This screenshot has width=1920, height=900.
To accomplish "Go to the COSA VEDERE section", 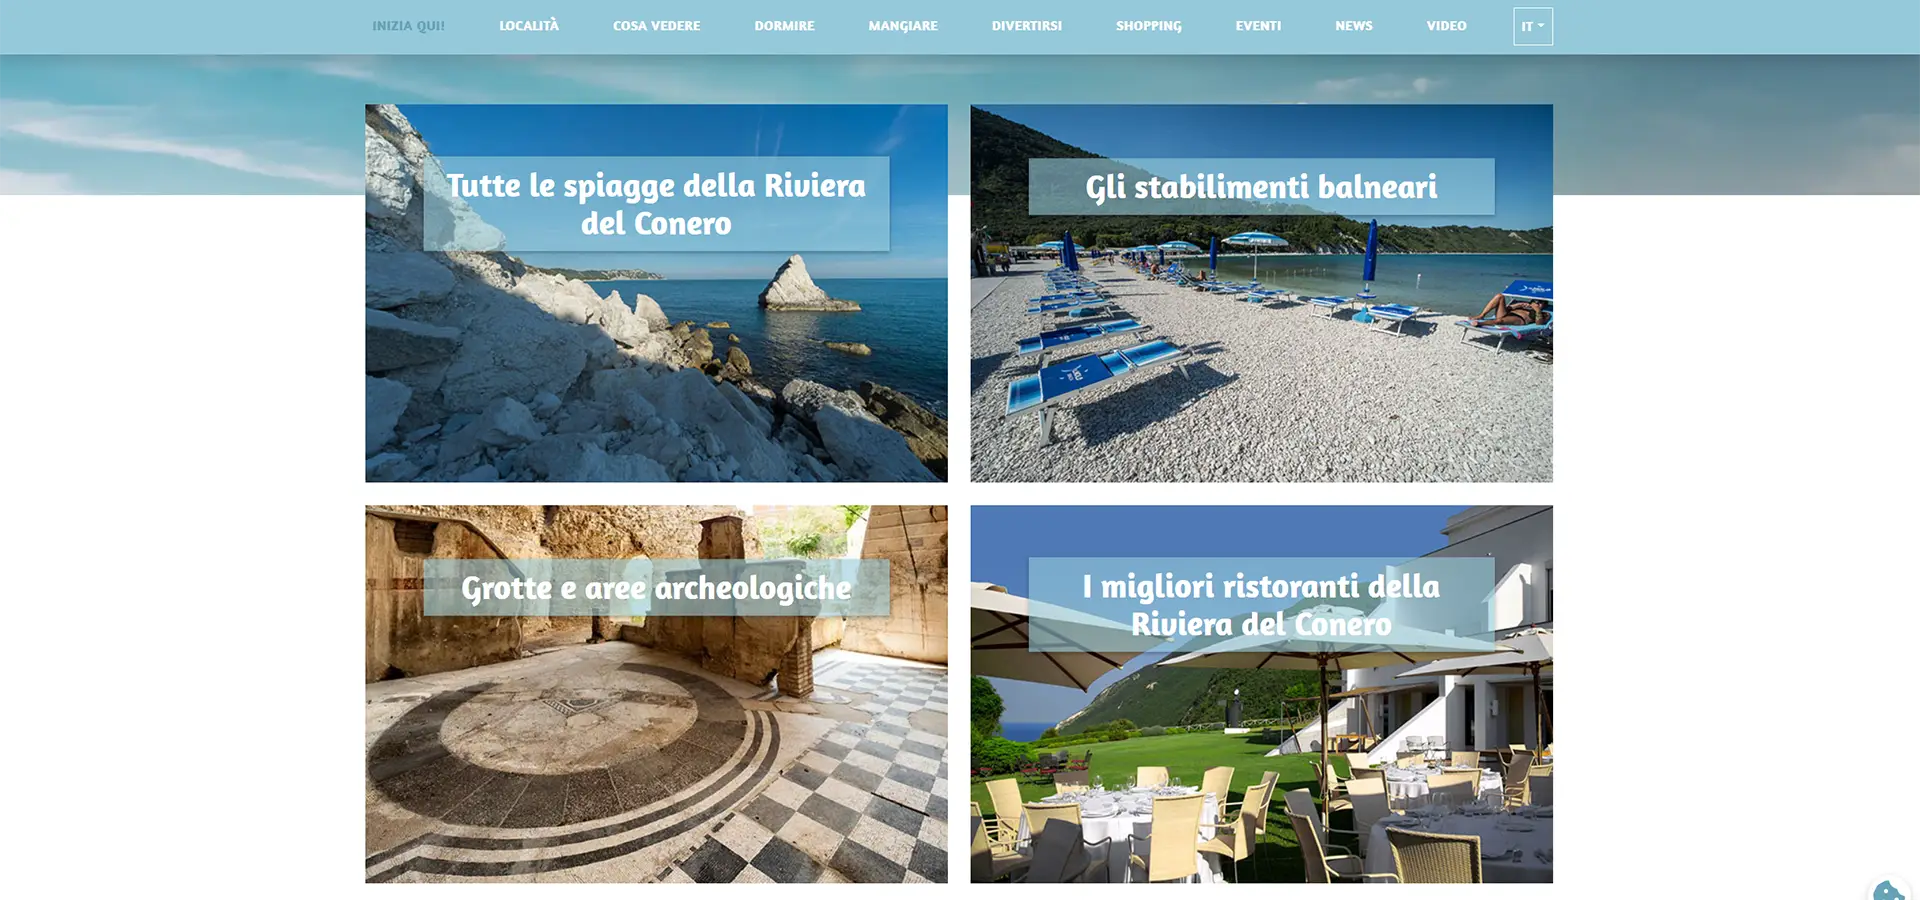I will 656,26.
